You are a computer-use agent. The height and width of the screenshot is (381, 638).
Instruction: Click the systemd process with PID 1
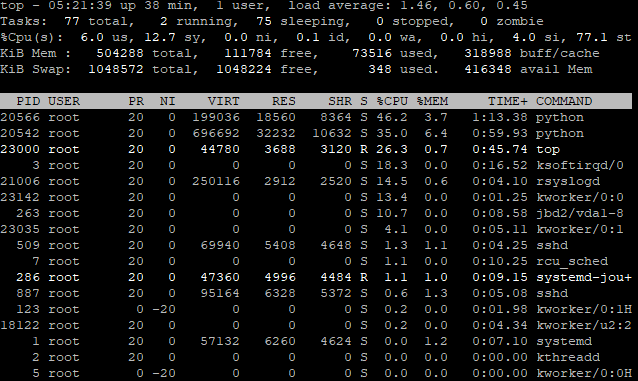(x=316, y=341)
